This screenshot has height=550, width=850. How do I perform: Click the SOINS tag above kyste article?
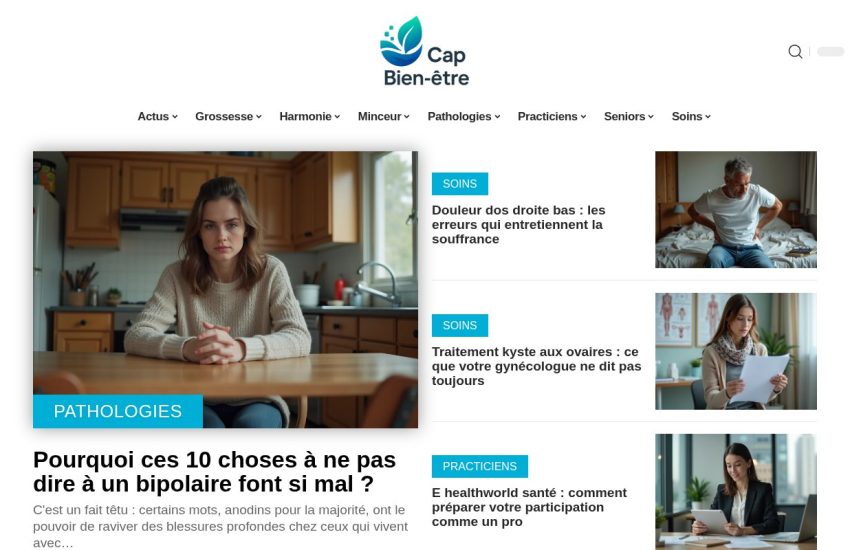460,325
